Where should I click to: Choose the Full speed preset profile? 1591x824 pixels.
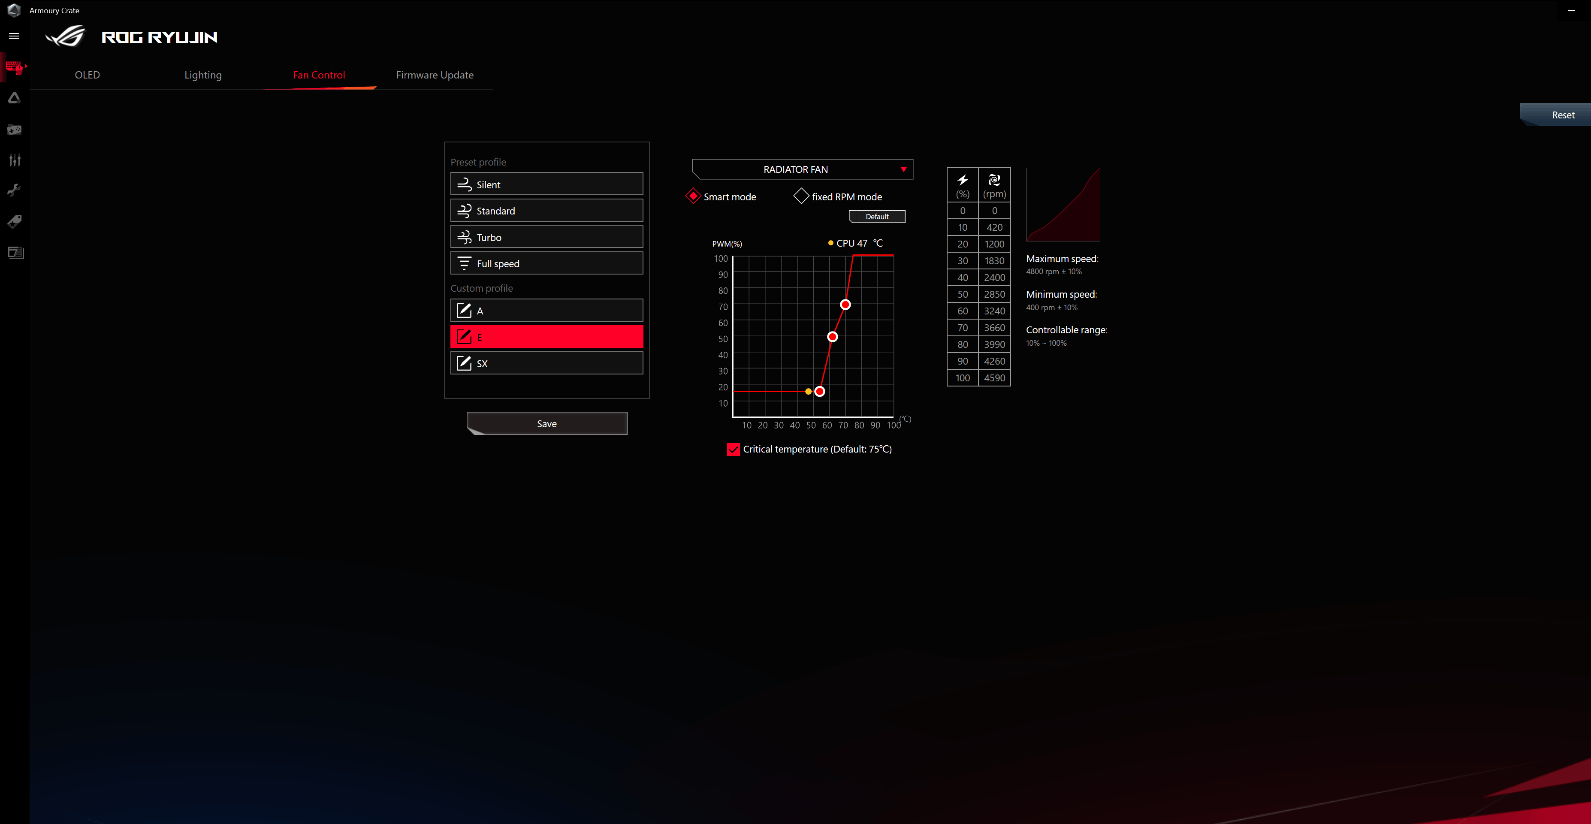[x=547, y=263]
